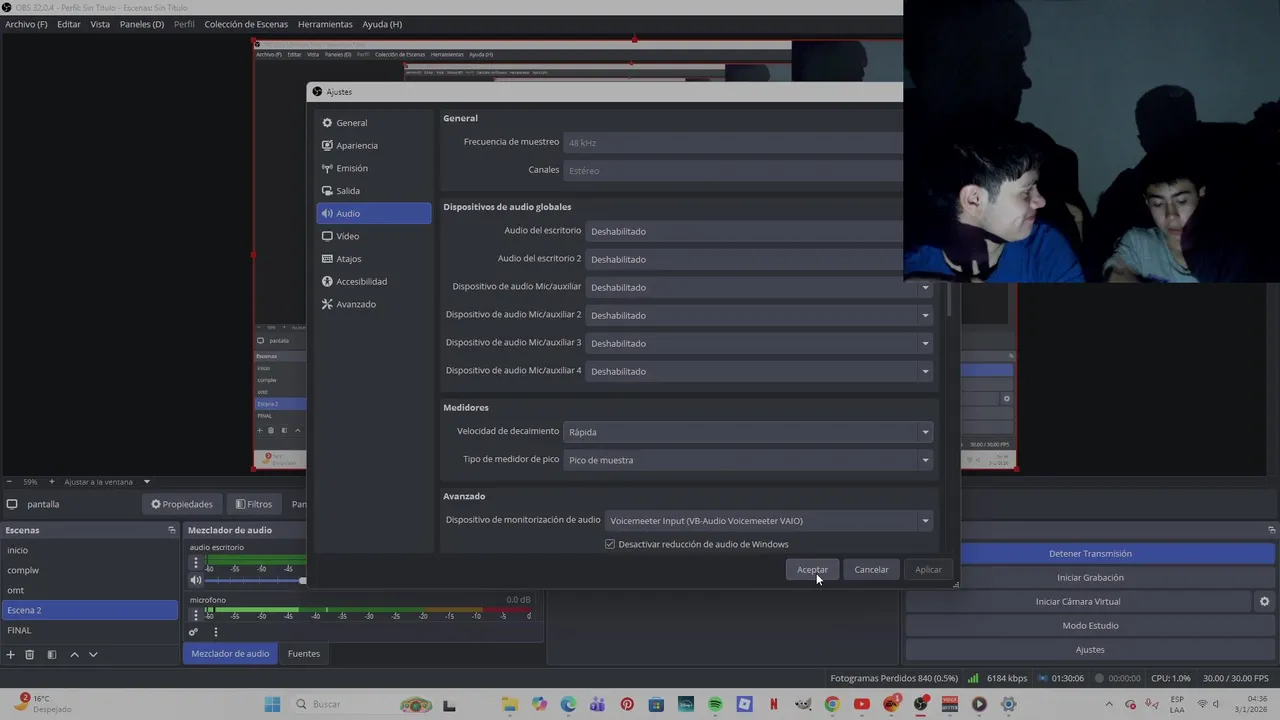Click Cancelar in Ajustes dialog
The image size is (1280, 720).
pos(871,570)
